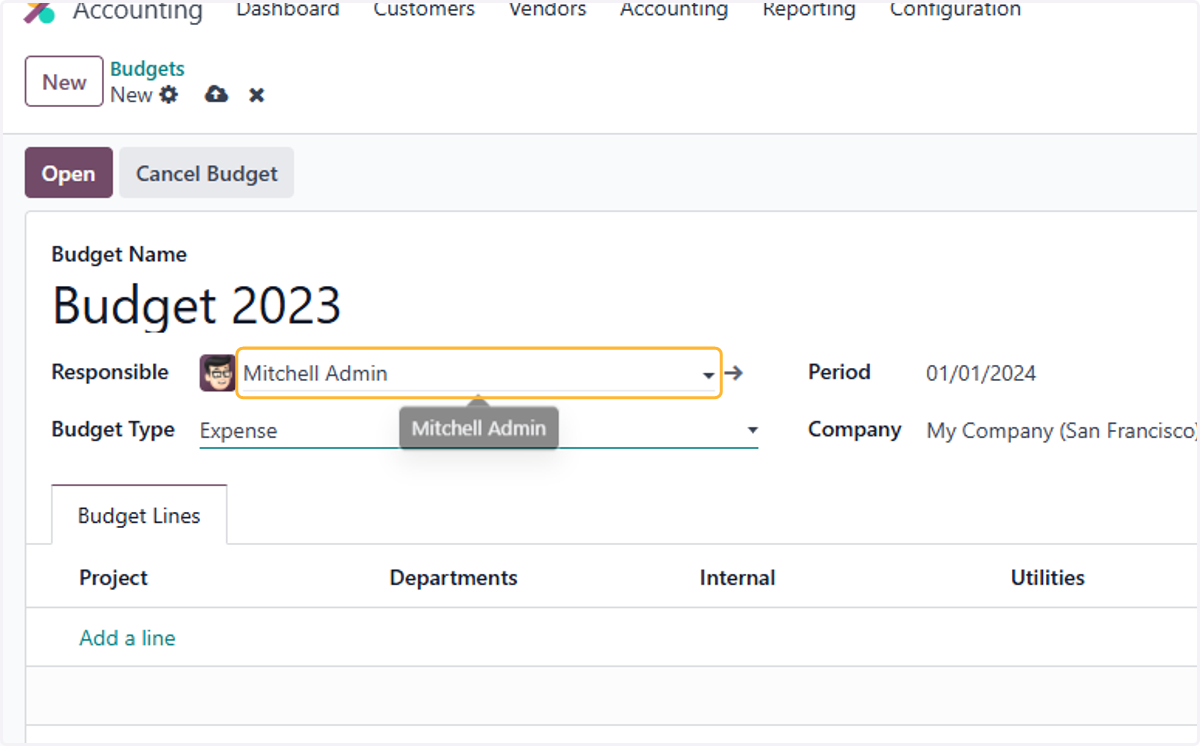The width and height of the screenshot is (1200, 746).
Task: Click the Period date 01/01/2024
Action: tap(981, 374)
